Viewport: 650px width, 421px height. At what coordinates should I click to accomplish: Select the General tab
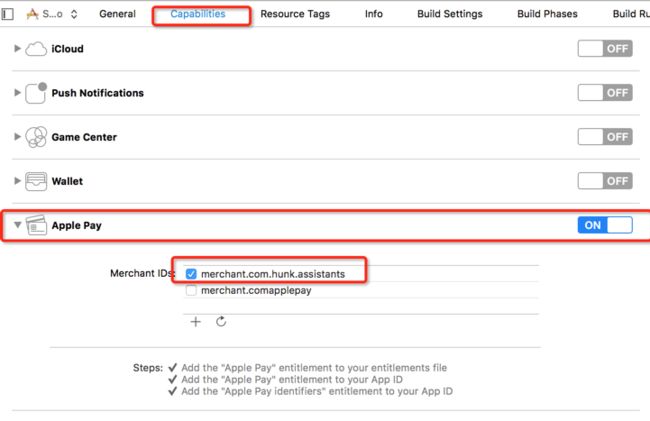tap(117, 14)
